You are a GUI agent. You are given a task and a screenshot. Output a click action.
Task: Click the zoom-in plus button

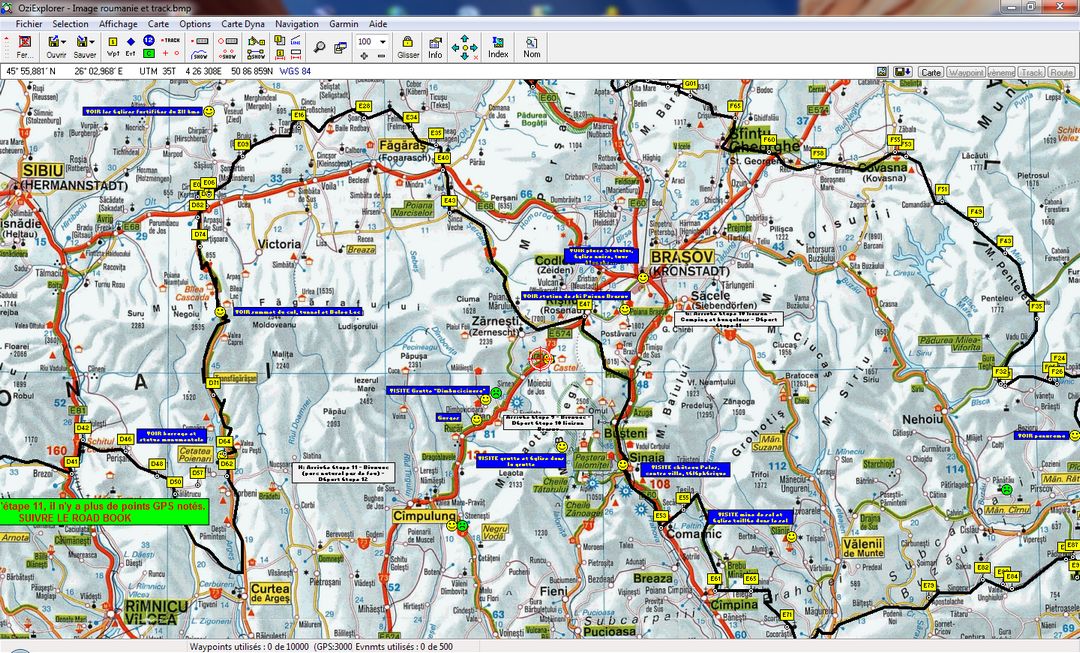364,55
